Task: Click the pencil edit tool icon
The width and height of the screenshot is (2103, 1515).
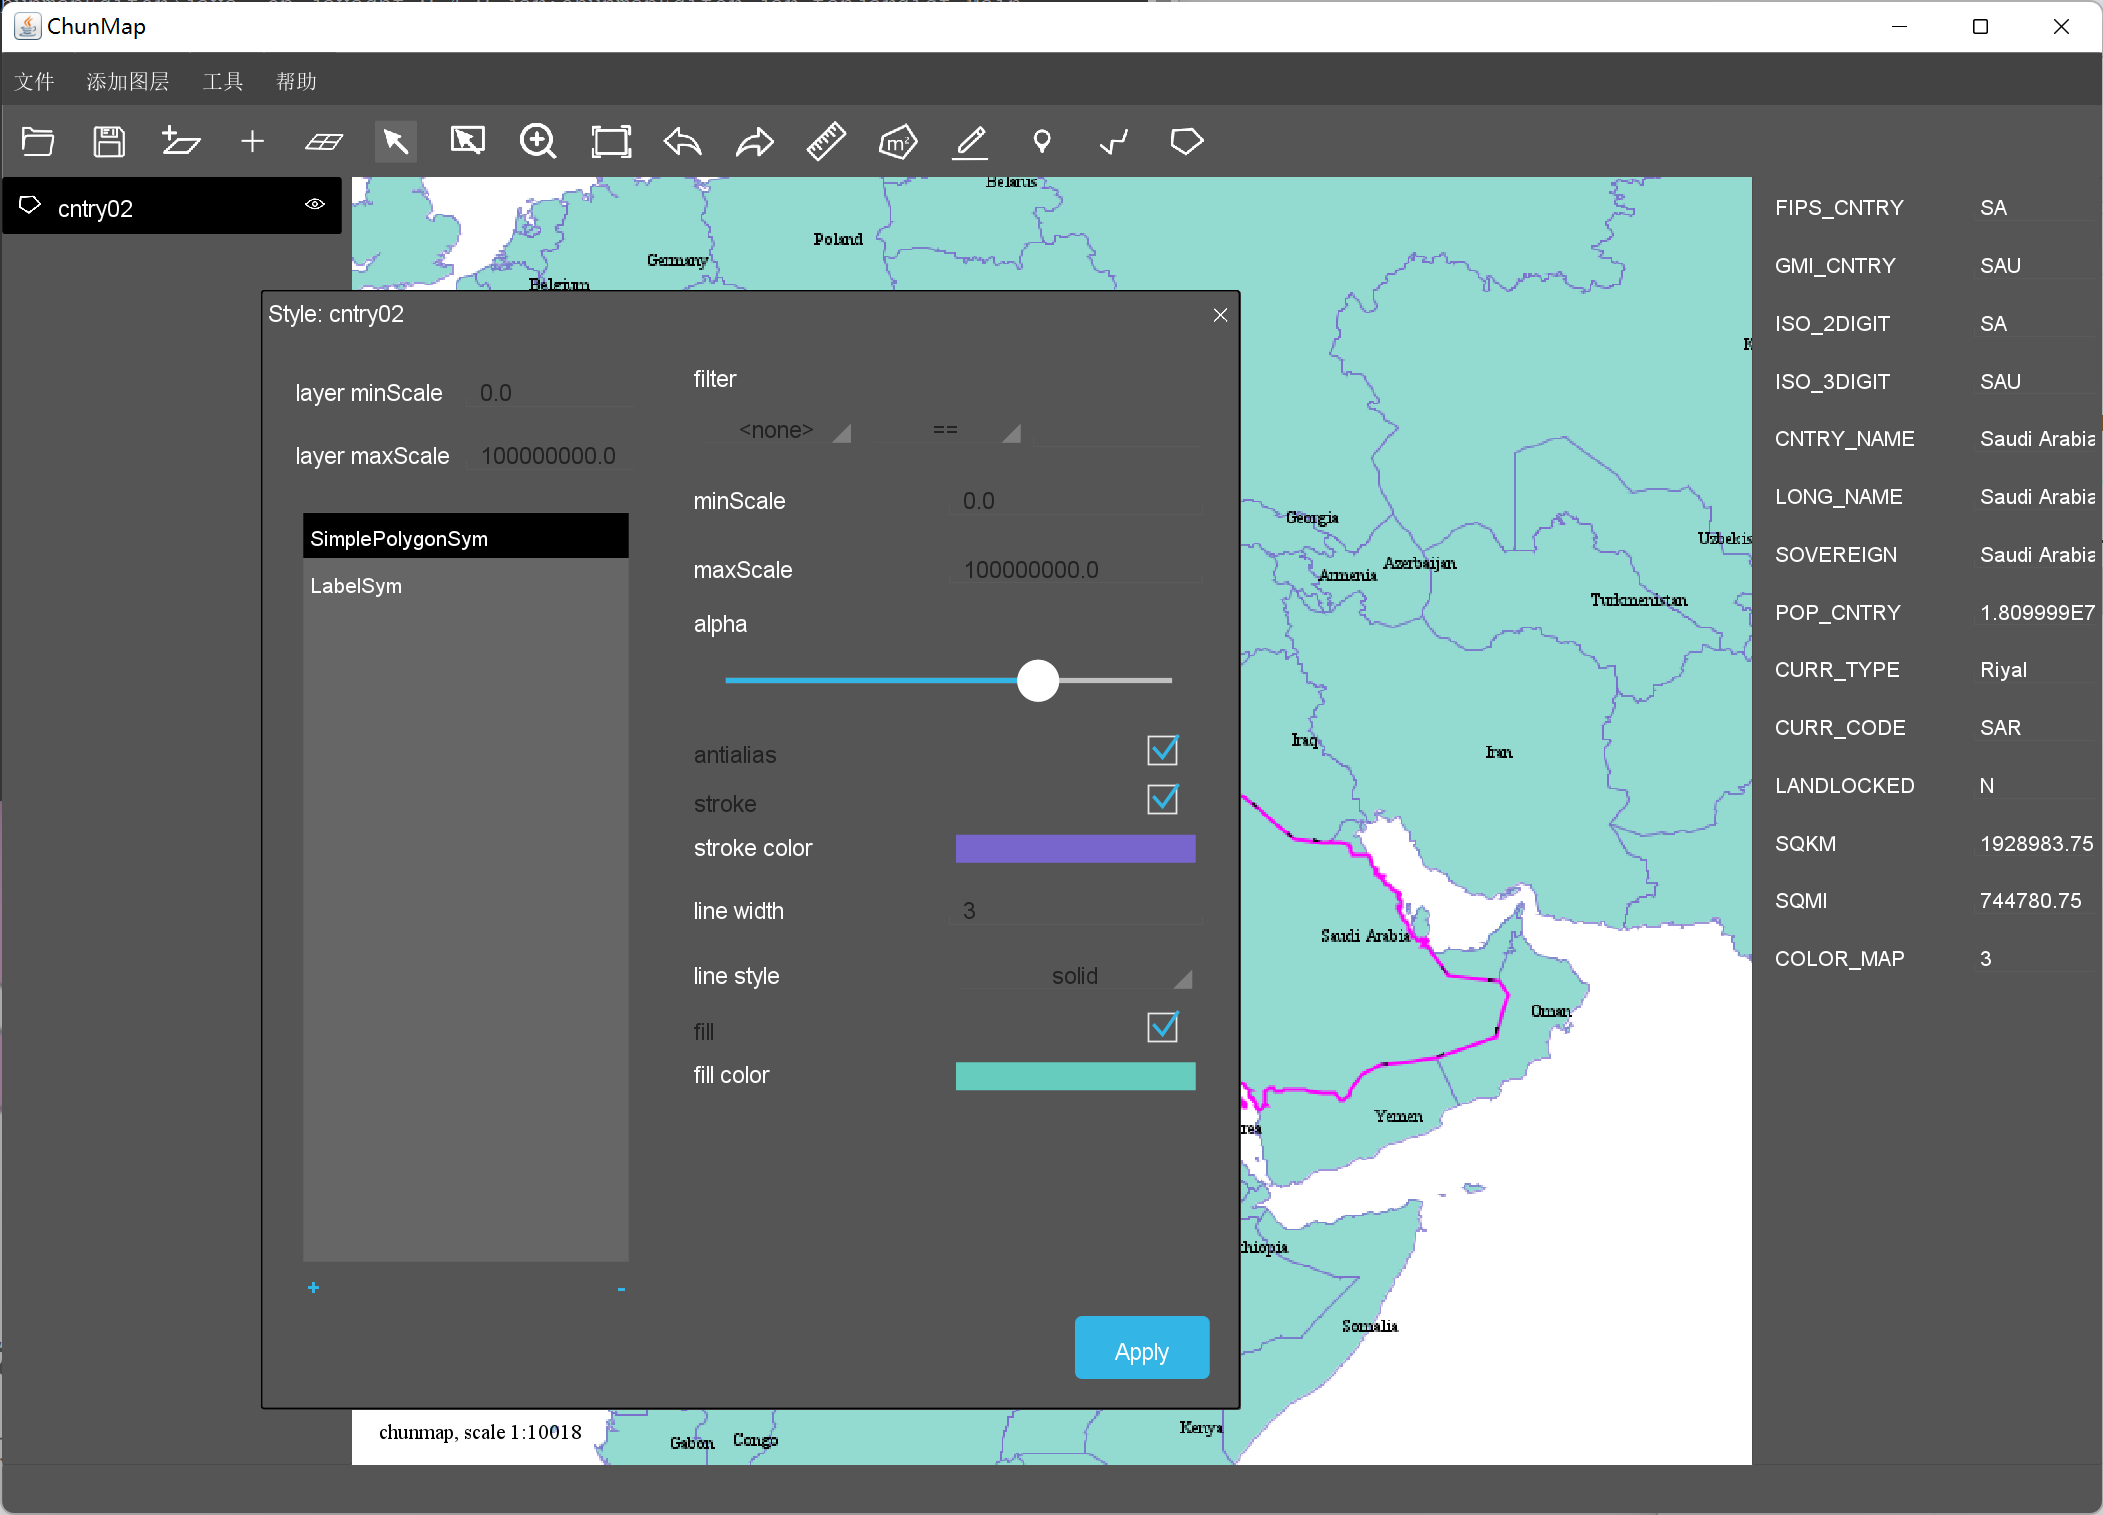Action: click(x=970, y=142)
